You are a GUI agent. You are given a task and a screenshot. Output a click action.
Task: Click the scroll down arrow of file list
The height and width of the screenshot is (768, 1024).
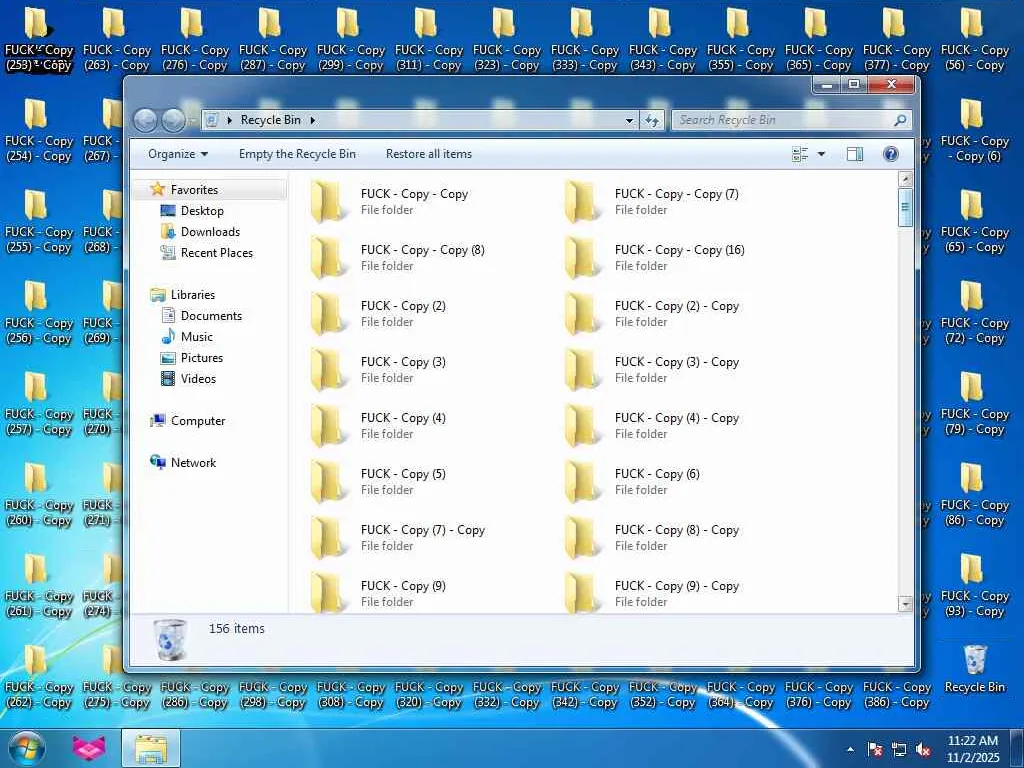click(x=905, y=604)
